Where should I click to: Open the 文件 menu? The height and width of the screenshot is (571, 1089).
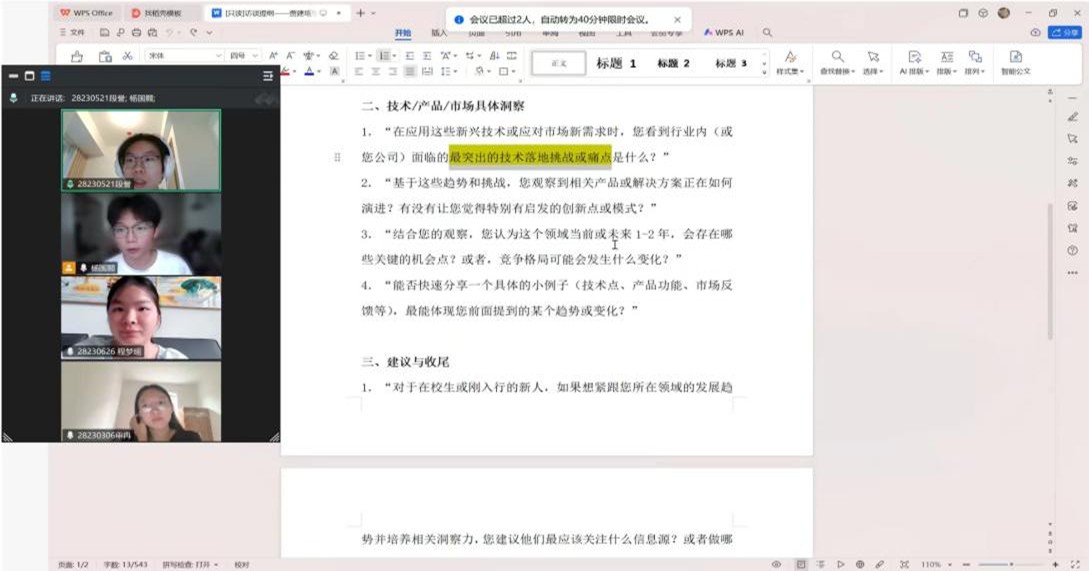pyautogui.click(x=73, y=32)
